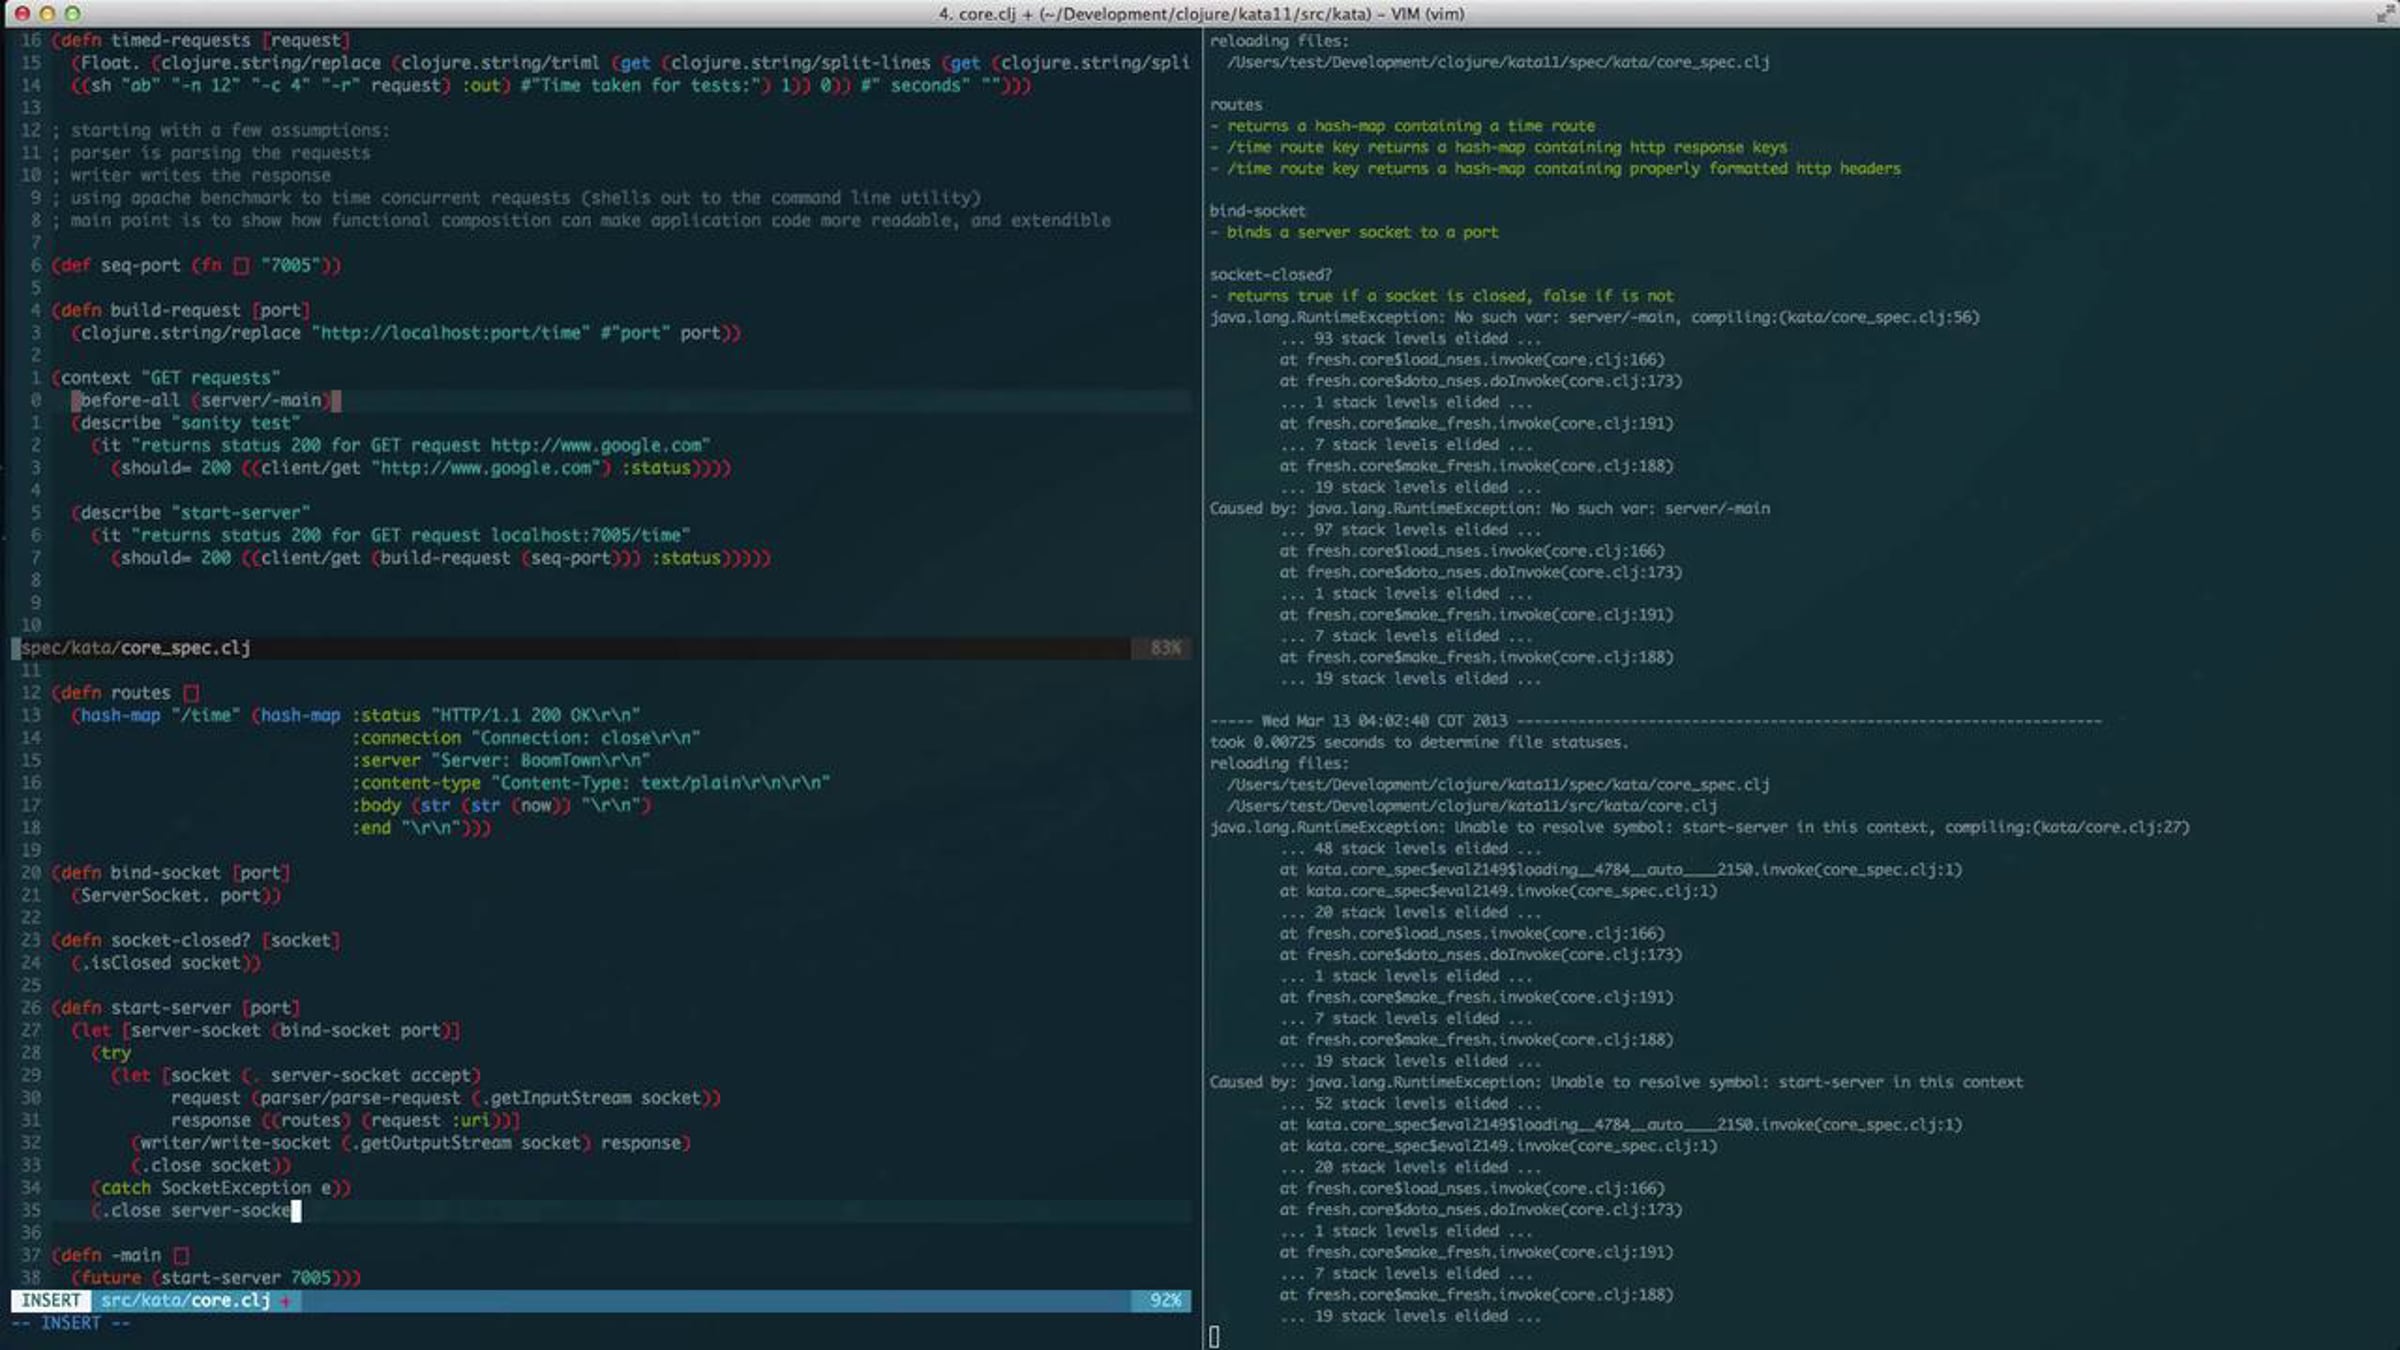Click the 'src/kata/core.clj' status line
The image size is (2400, 1350).
coord(600,1301)
